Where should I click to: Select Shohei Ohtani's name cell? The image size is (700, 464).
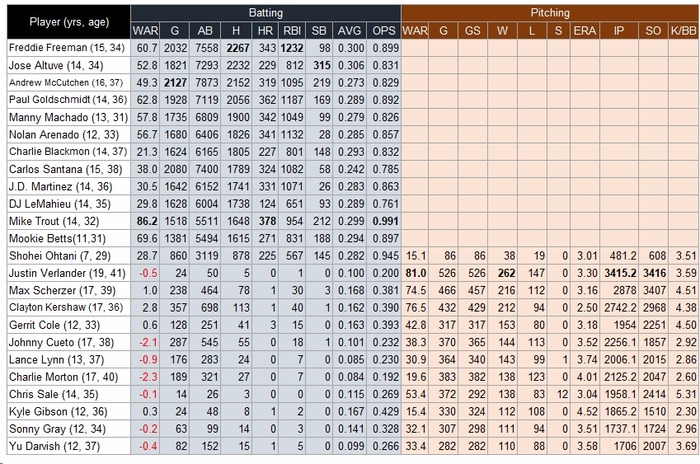click(69, 255)
